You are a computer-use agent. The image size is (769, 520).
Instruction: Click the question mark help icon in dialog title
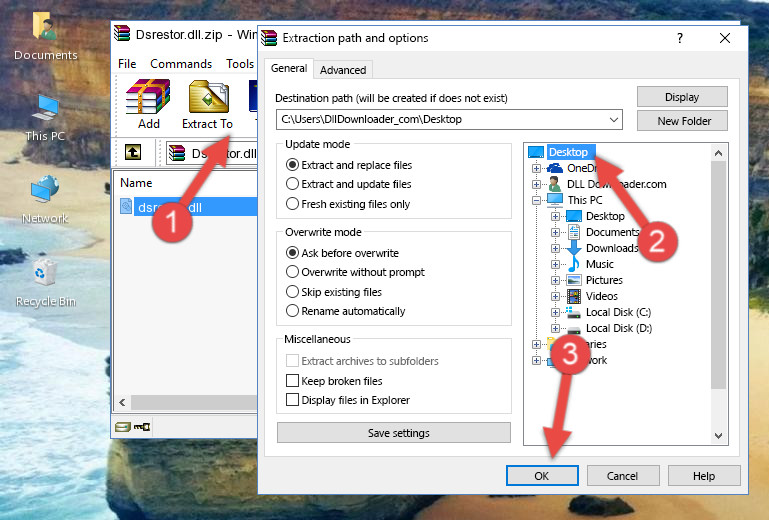680,38
